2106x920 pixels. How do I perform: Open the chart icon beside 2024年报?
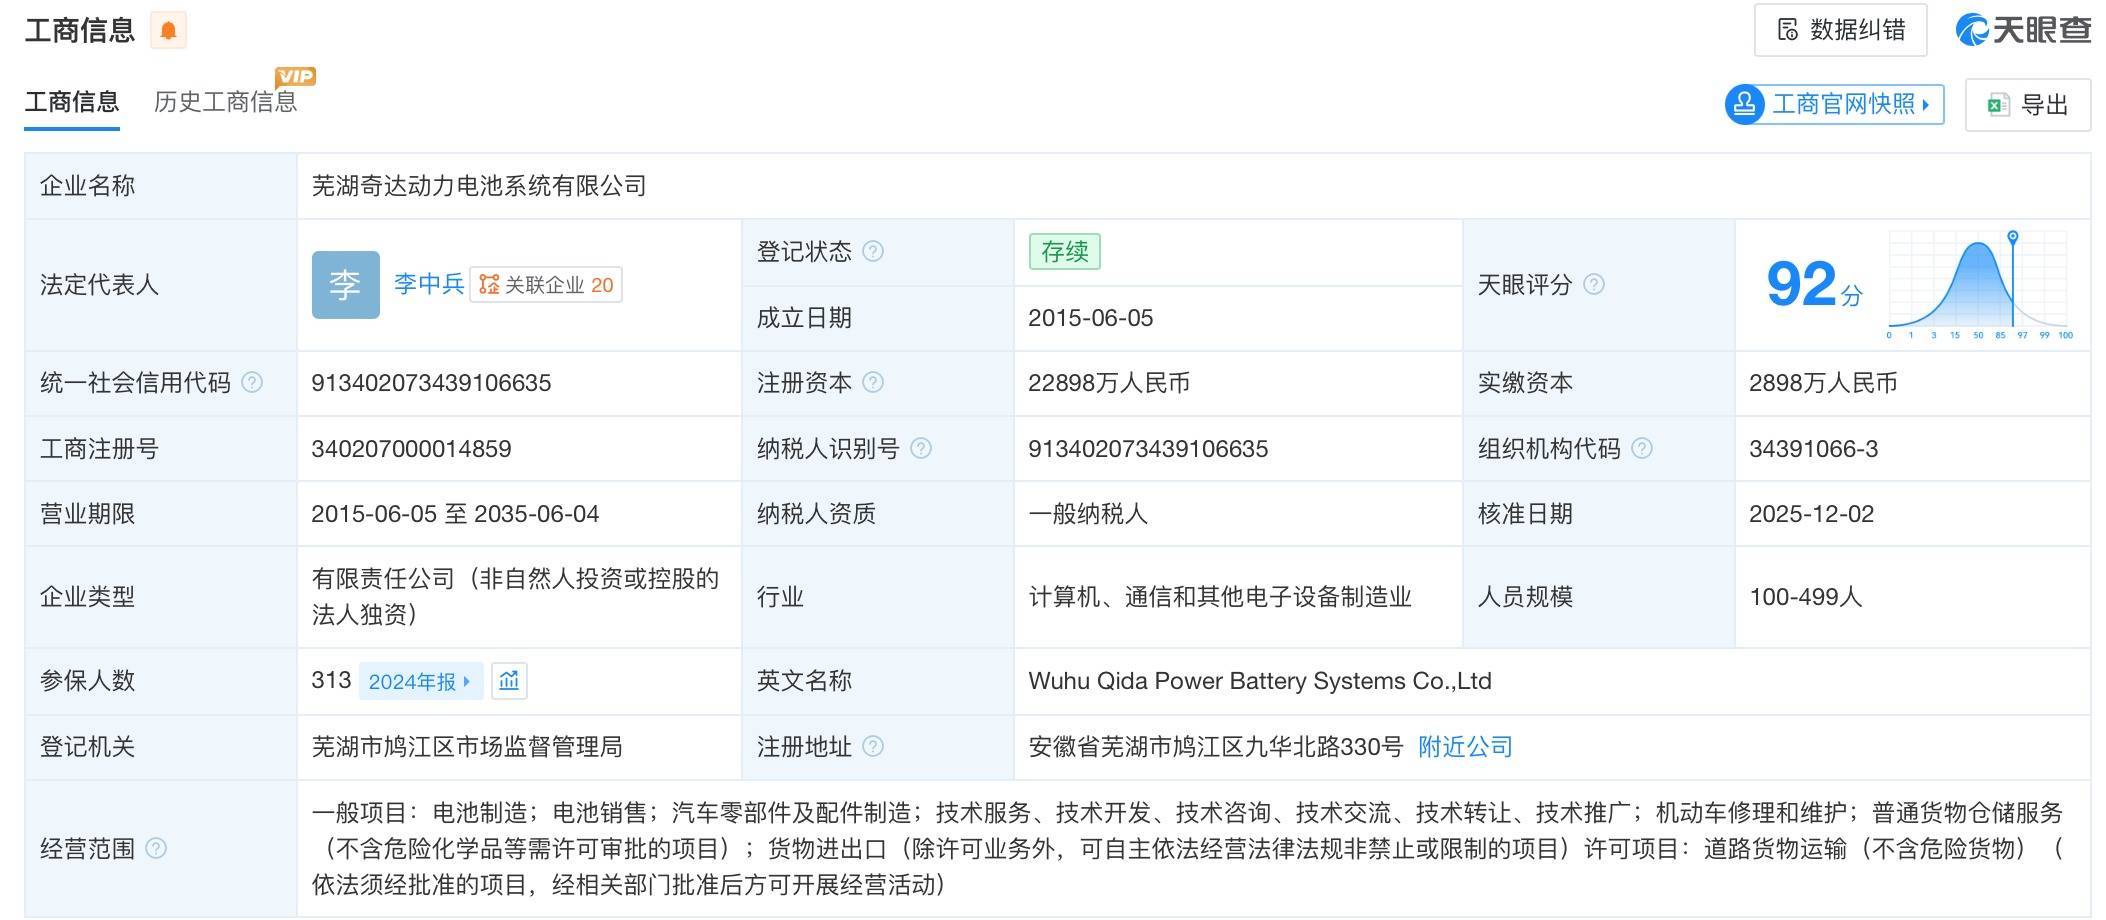click(509, 681)
